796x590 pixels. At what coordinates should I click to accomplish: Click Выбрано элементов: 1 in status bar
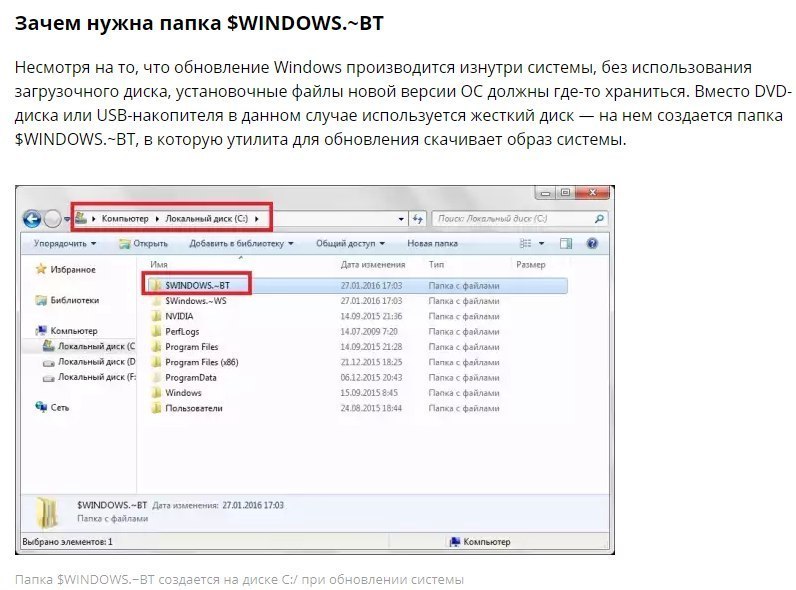point(67,542)
